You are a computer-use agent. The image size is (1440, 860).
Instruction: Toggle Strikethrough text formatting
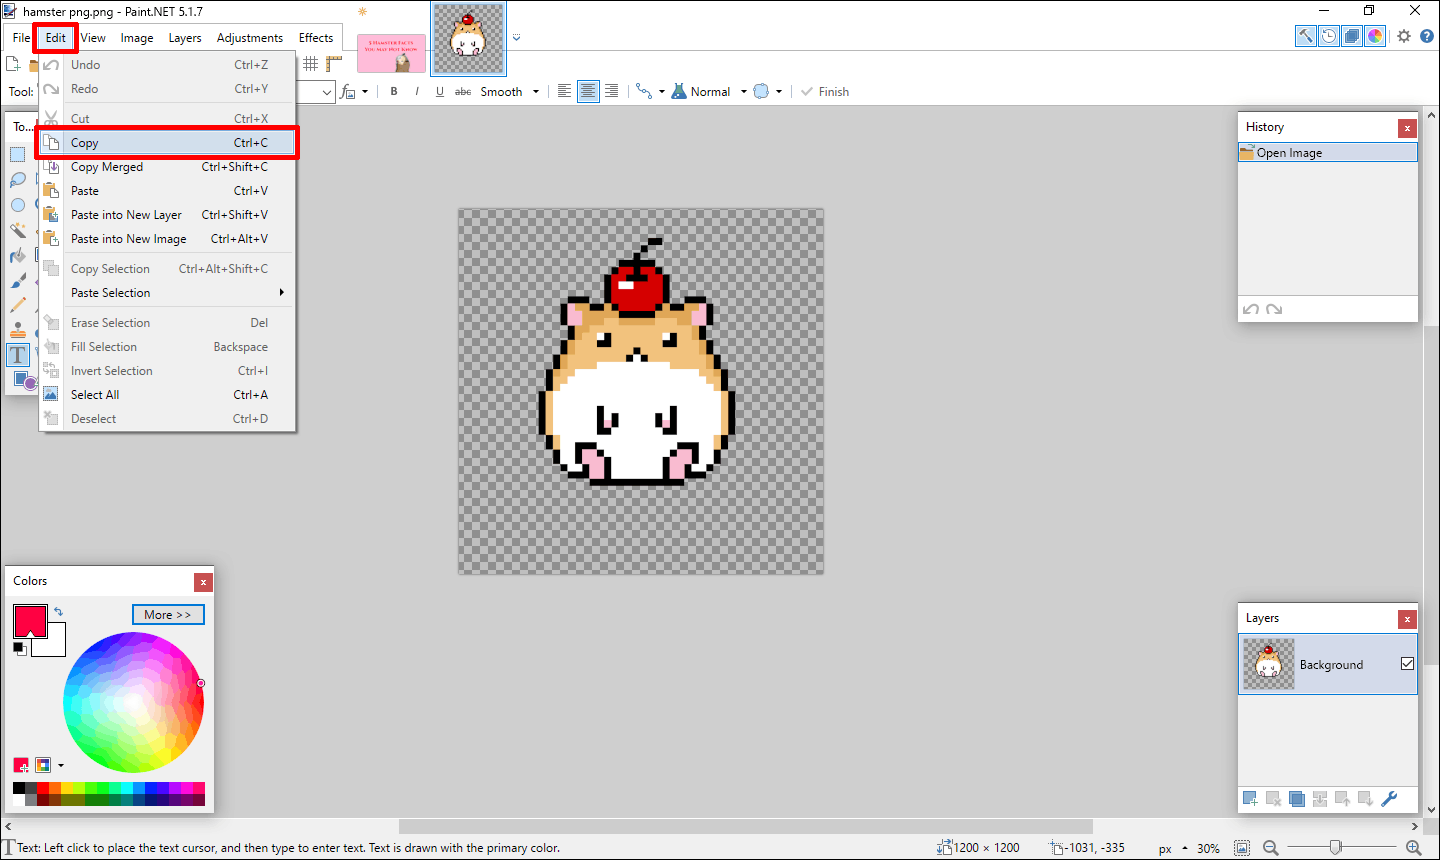click(463, 91)
